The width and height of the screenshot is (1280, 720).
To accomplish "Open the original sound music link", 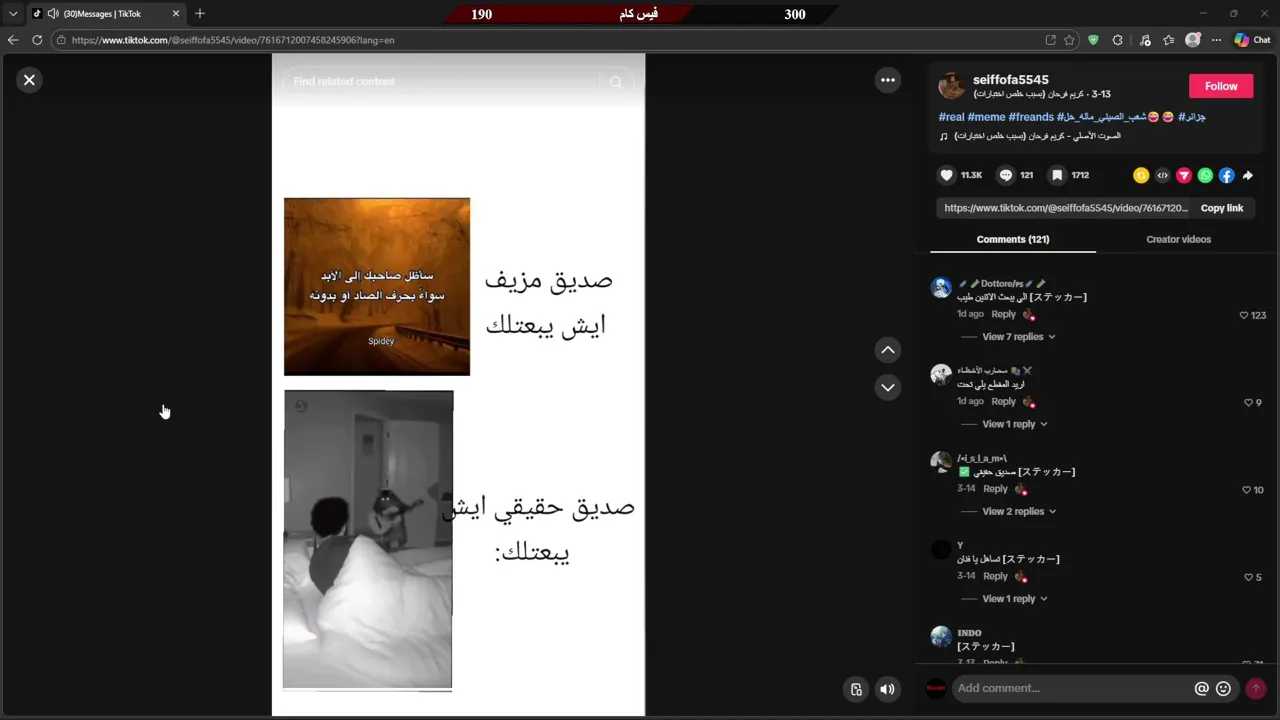I will [1030, 136].
